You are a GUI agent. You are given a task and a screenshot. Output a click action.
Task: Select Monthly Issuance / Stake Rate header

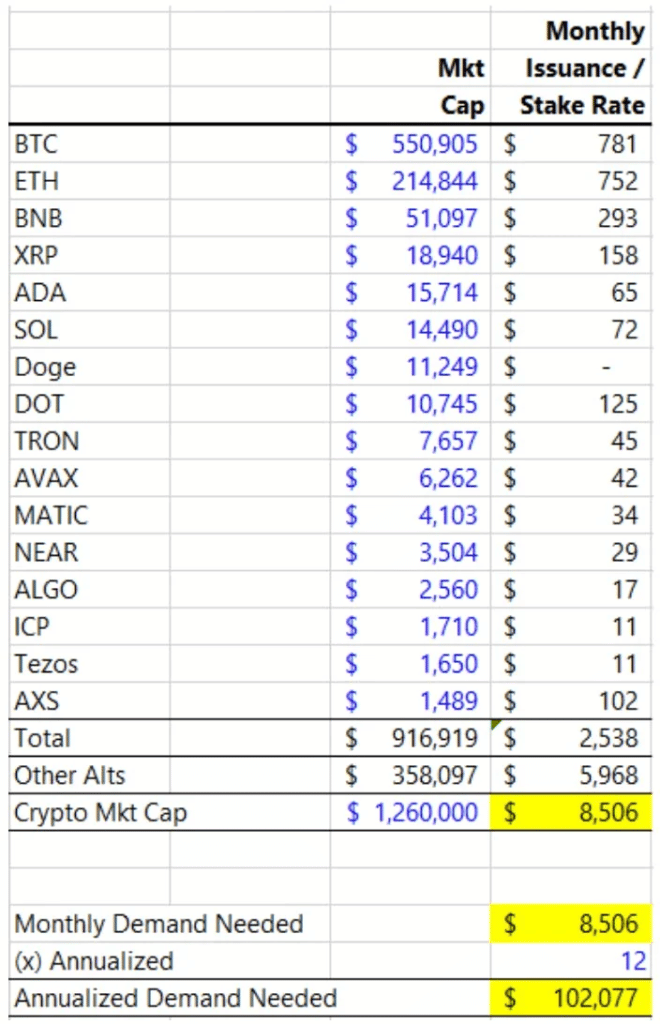coord(582,68)
